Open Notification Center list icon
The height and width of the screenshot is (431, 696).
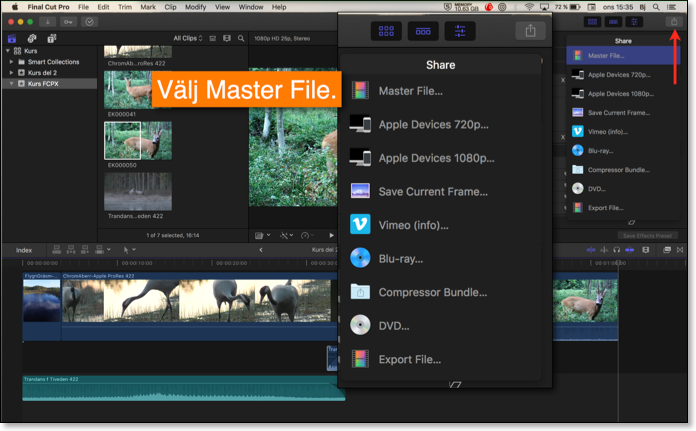[672, 7]
